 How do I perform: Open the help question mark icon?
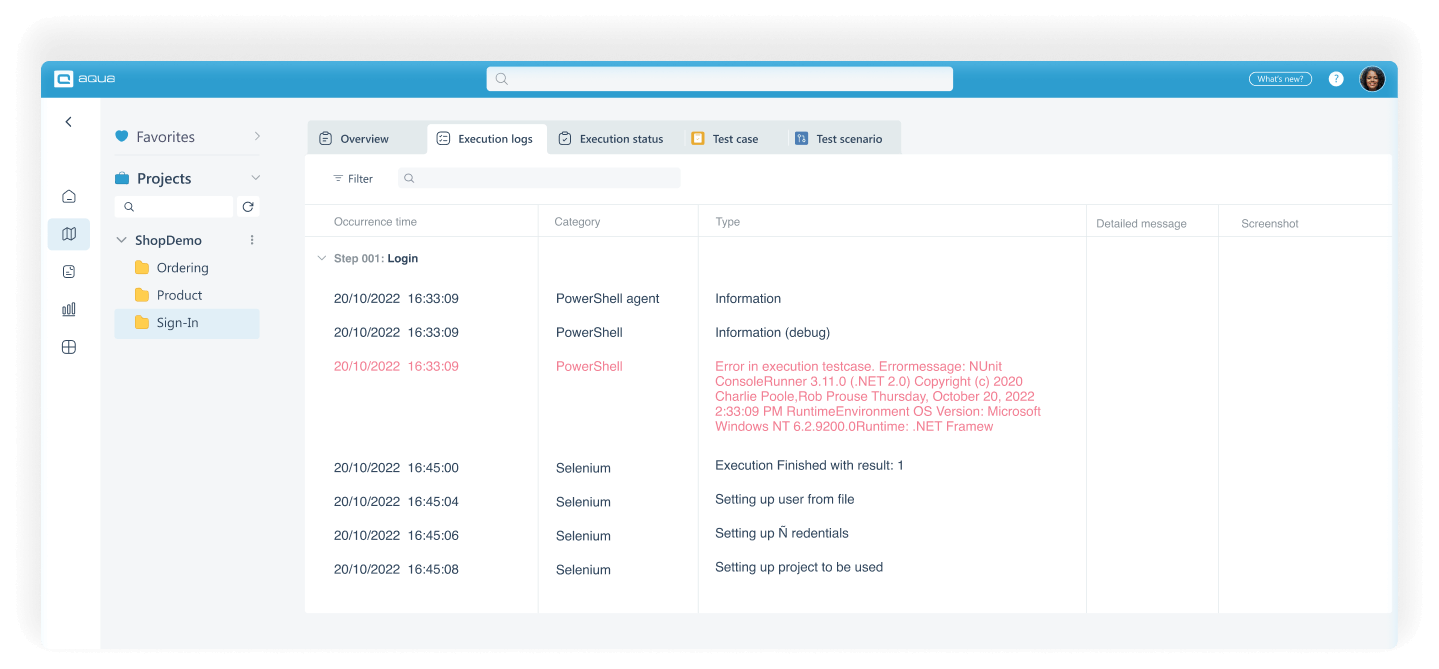1336,78
